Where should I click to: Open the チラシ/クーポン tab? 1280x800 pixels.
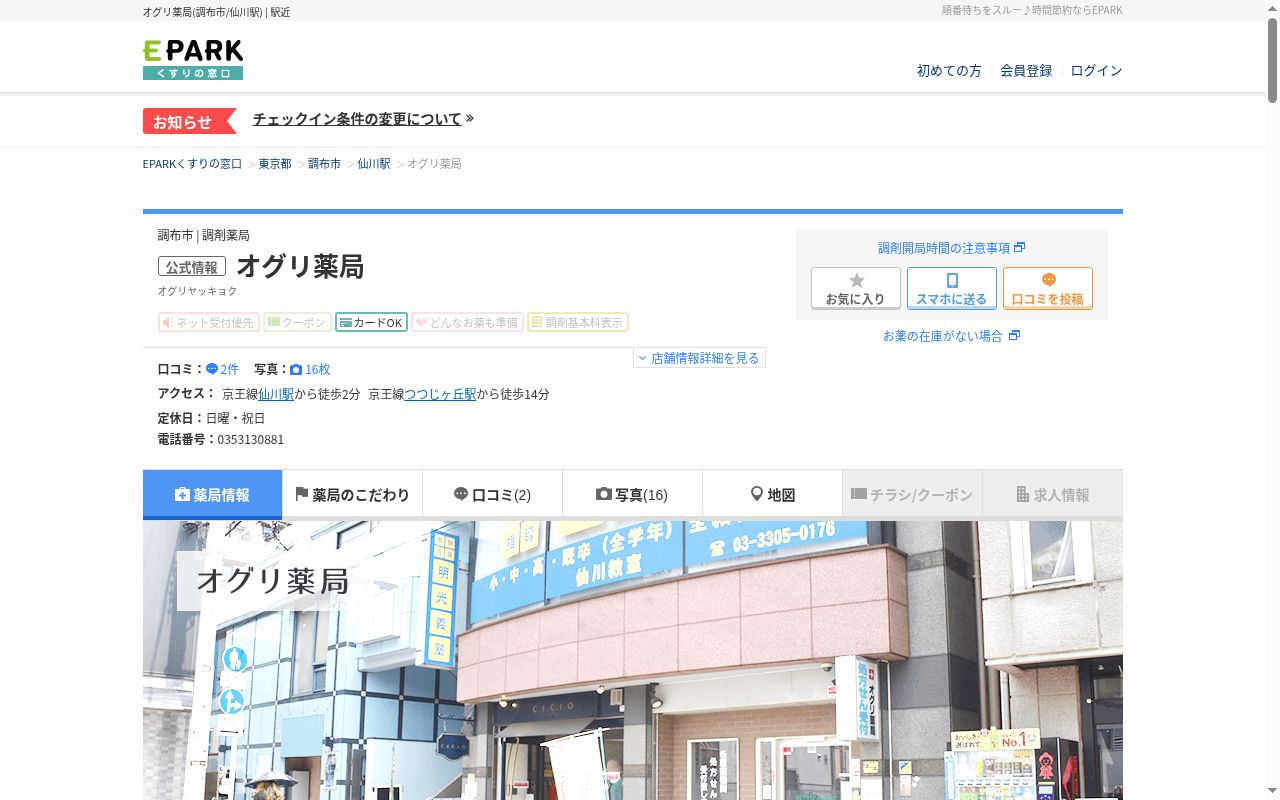[x=912, y=494]
